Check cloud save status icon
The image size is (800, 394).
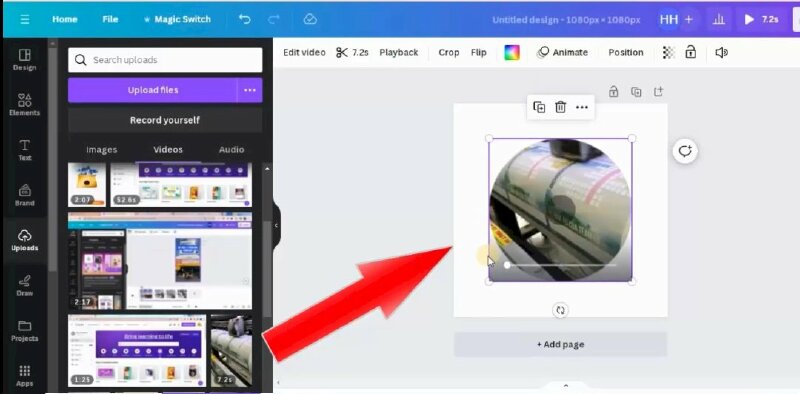310,19
